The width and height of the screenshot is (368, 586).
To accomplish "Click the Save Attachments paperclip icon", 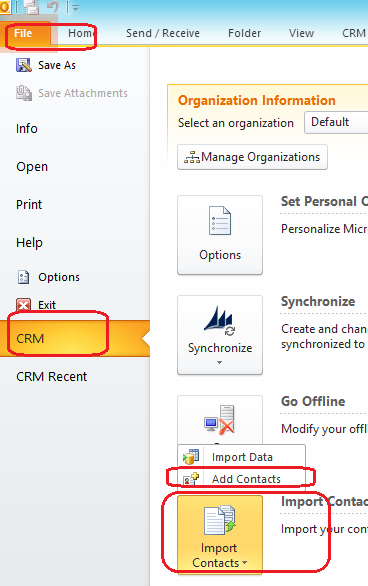I will click(x=24, y=93).
